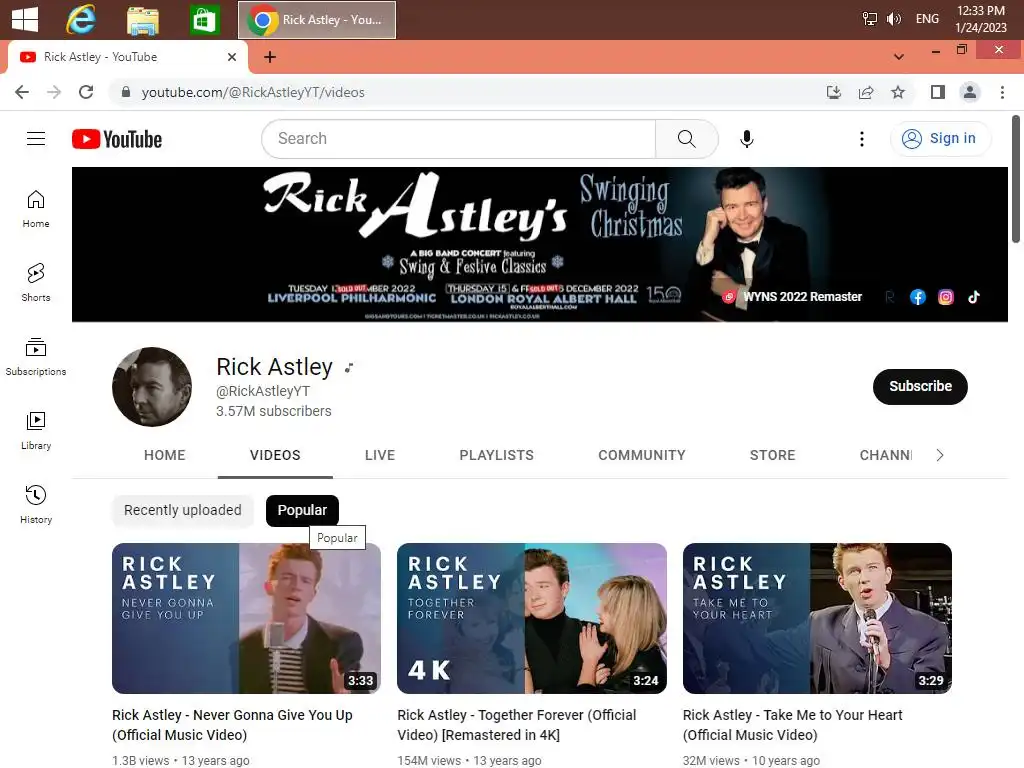Toggle Chrome's side panel icon
The image size is (1024, 768).
(x=938, y=92)
